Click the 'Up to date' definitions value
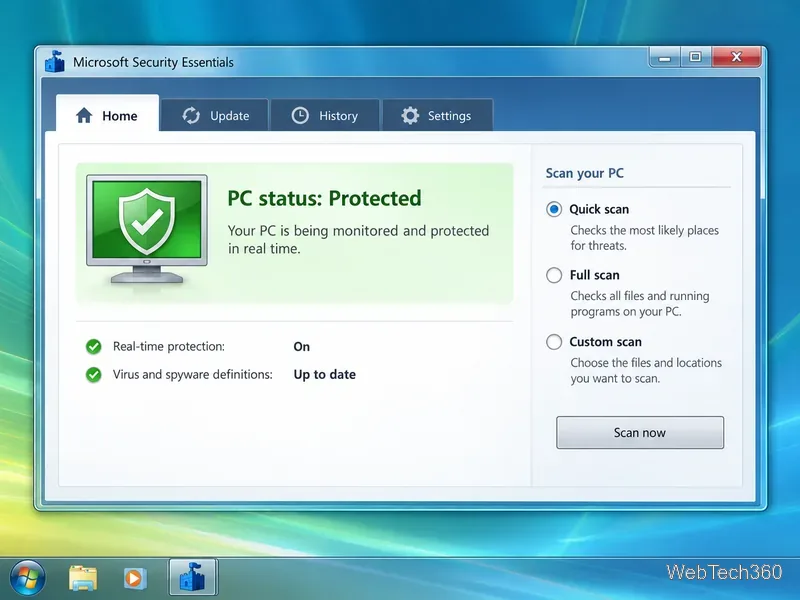The height and width of the screenshot is (600, 800). (x=324, y=374)
